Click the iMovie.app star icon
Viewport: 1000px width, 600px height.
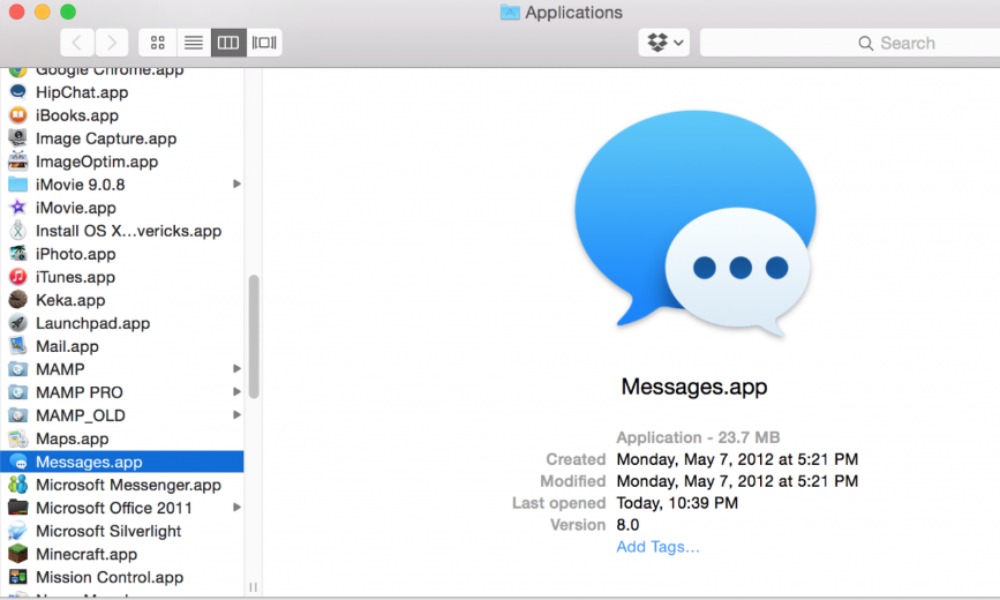tap(18, 208)
